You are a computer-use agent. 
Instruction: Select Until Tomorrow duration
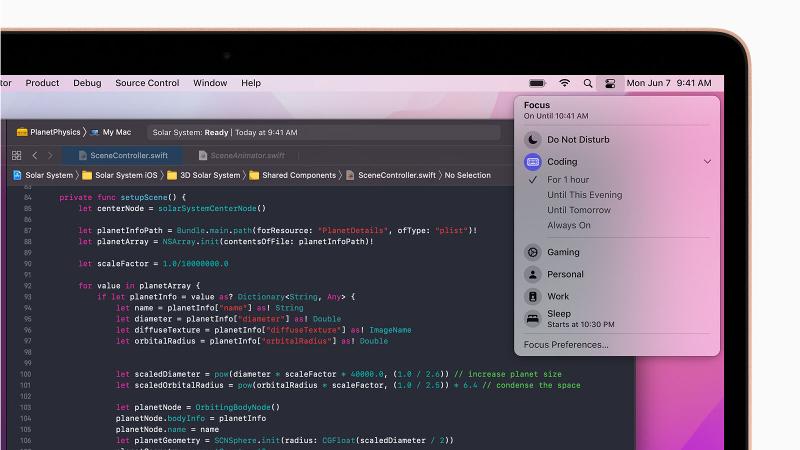(579, 210)
